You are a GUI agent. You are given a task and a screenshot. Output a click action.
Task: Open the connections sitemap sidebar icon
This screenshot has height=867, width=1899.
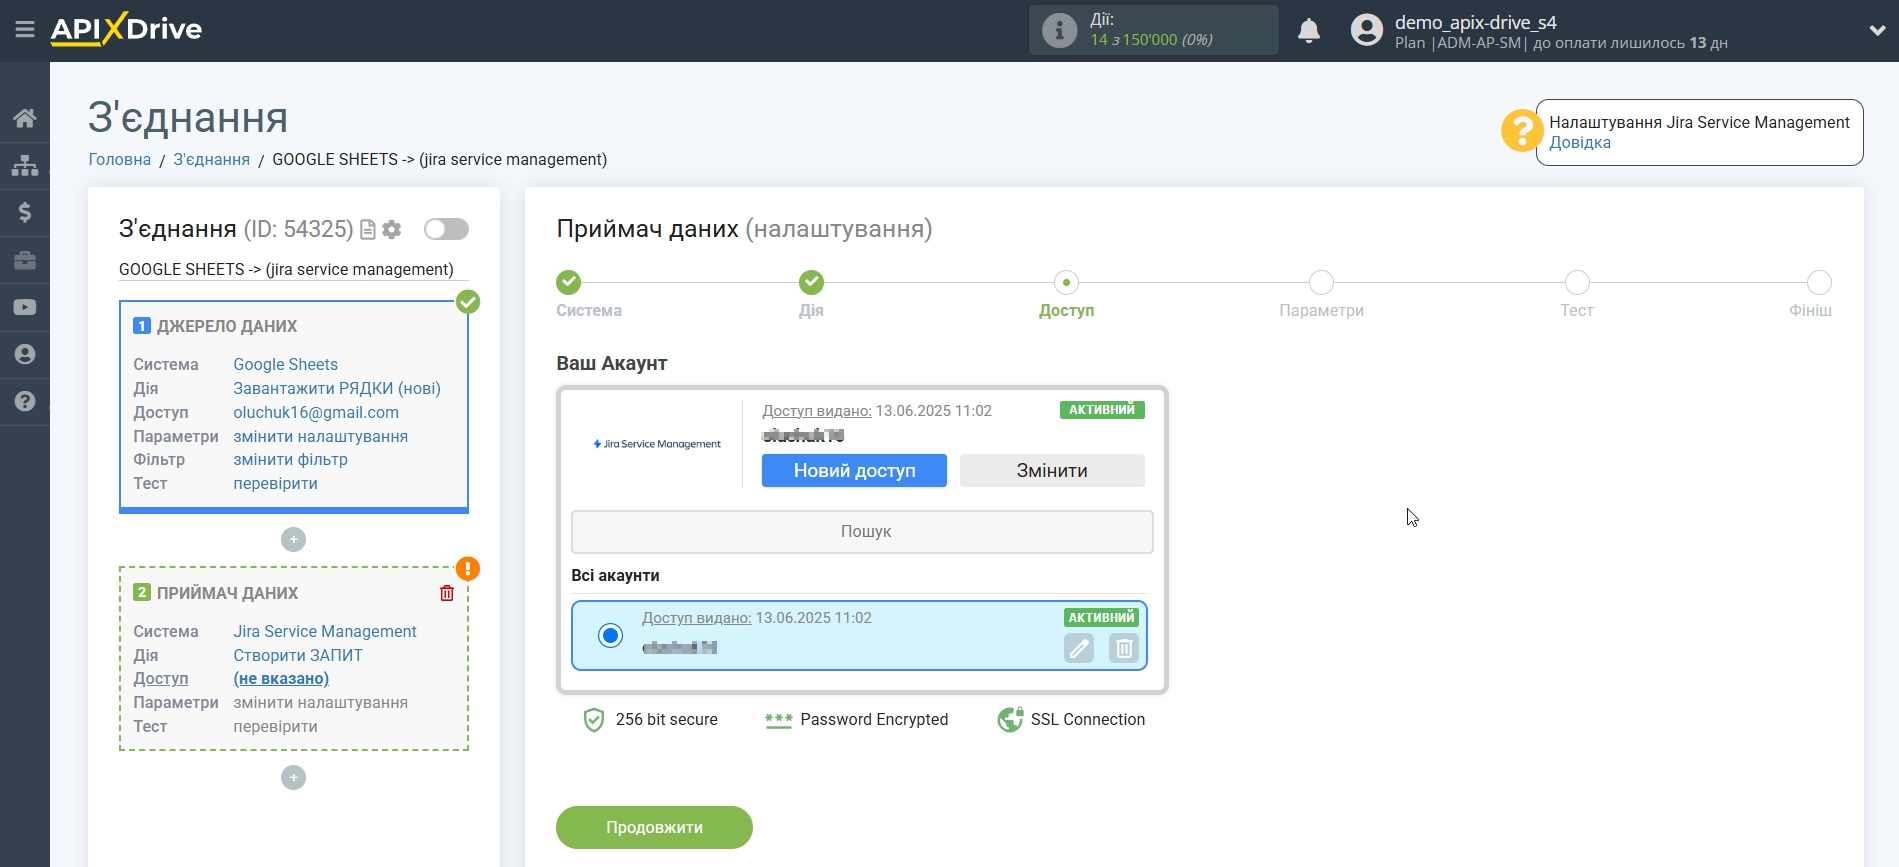coord(25,165)
